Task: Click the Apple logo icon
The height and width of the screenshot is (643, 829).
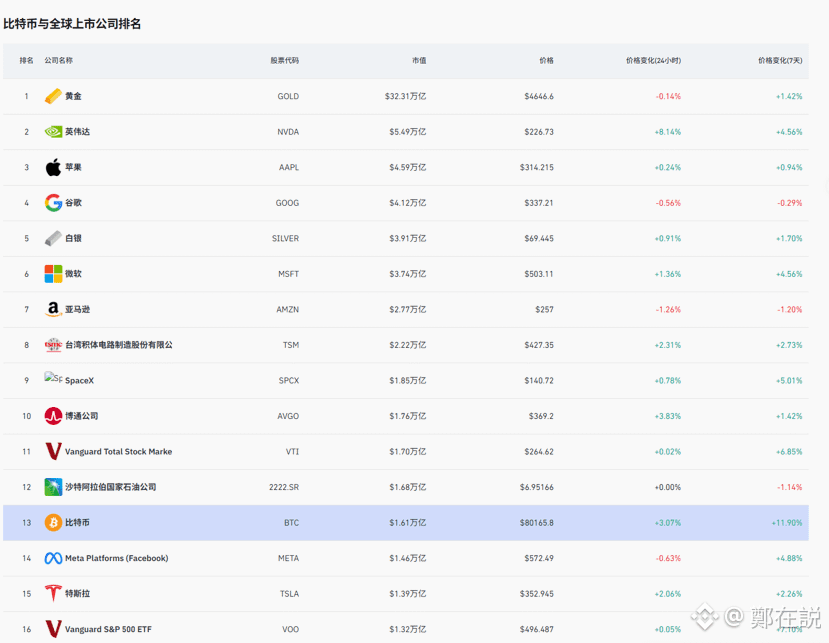Action: tap(53, 167)
